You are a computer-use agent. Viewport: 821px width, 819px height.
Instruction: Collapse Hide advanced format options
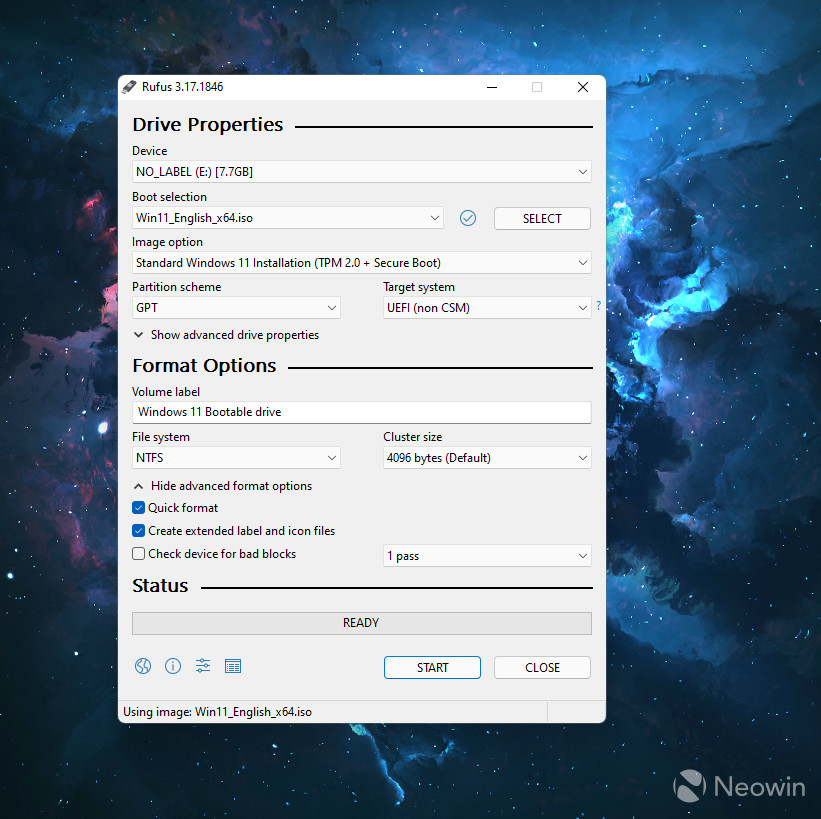(223, 486)
